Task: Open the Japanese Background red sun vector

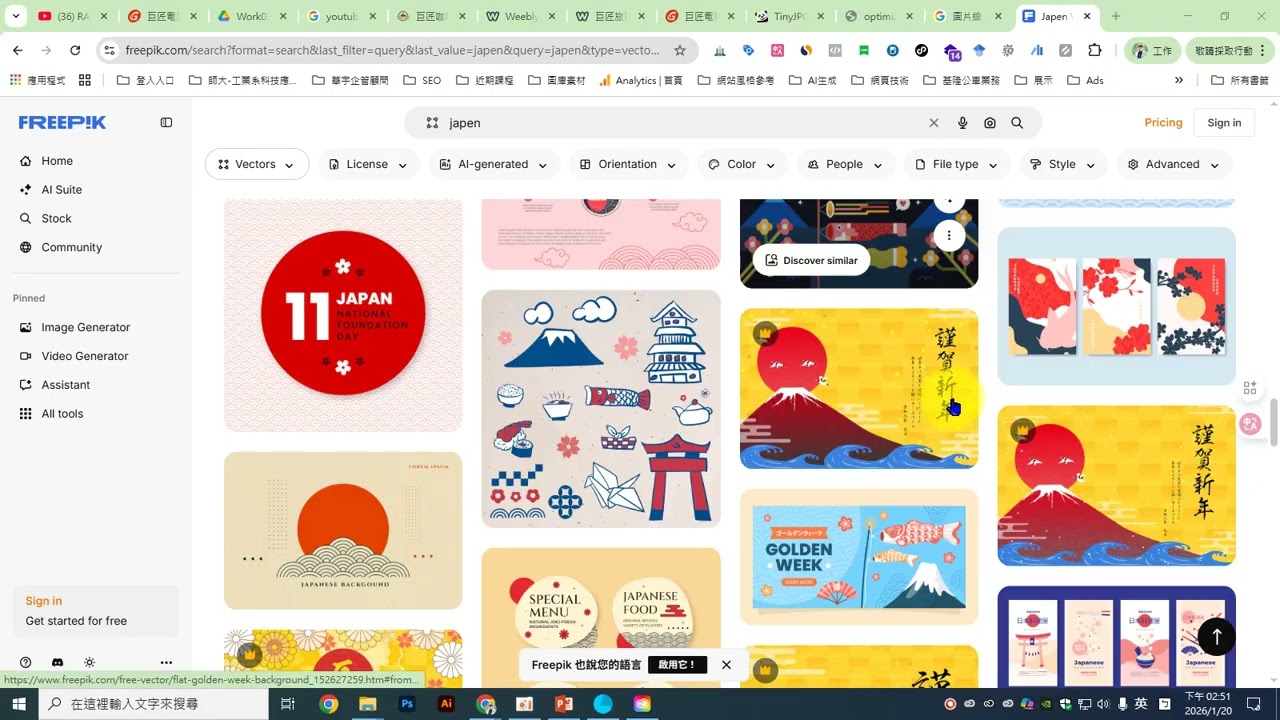Action: coord(343,531)
